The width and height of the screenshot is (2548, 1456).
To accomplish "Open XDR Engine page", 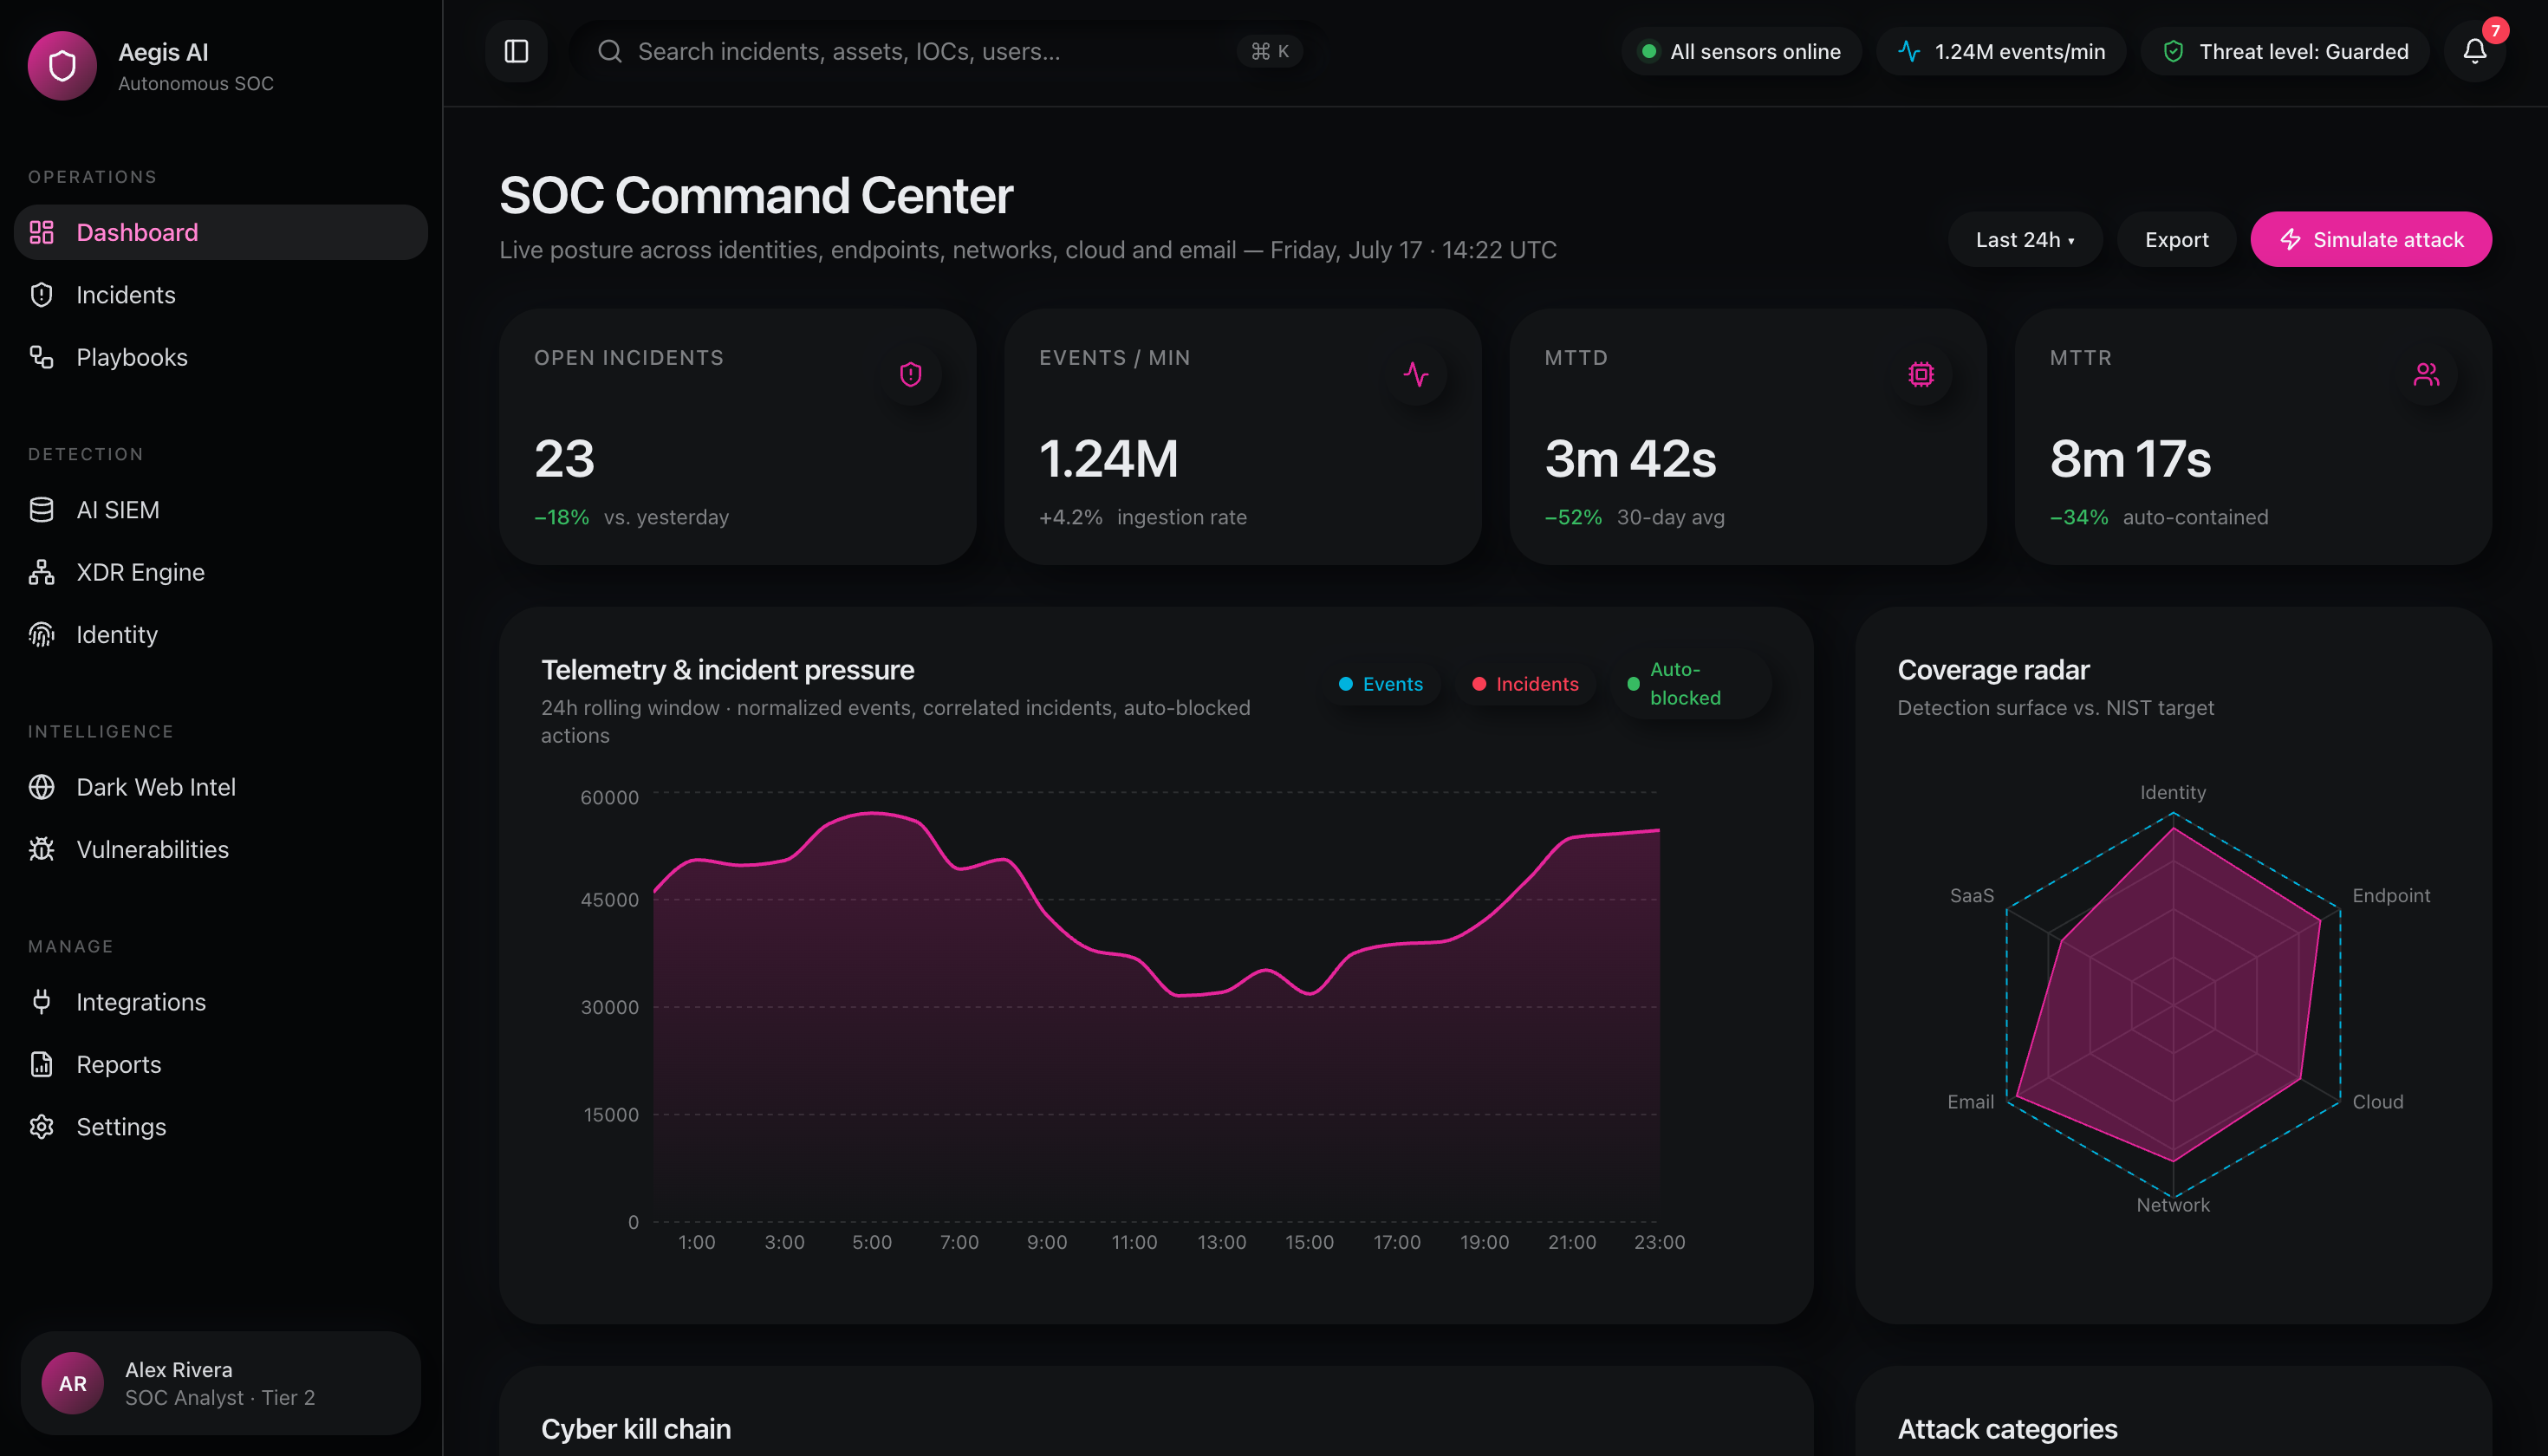I will (x=221, y=572).
